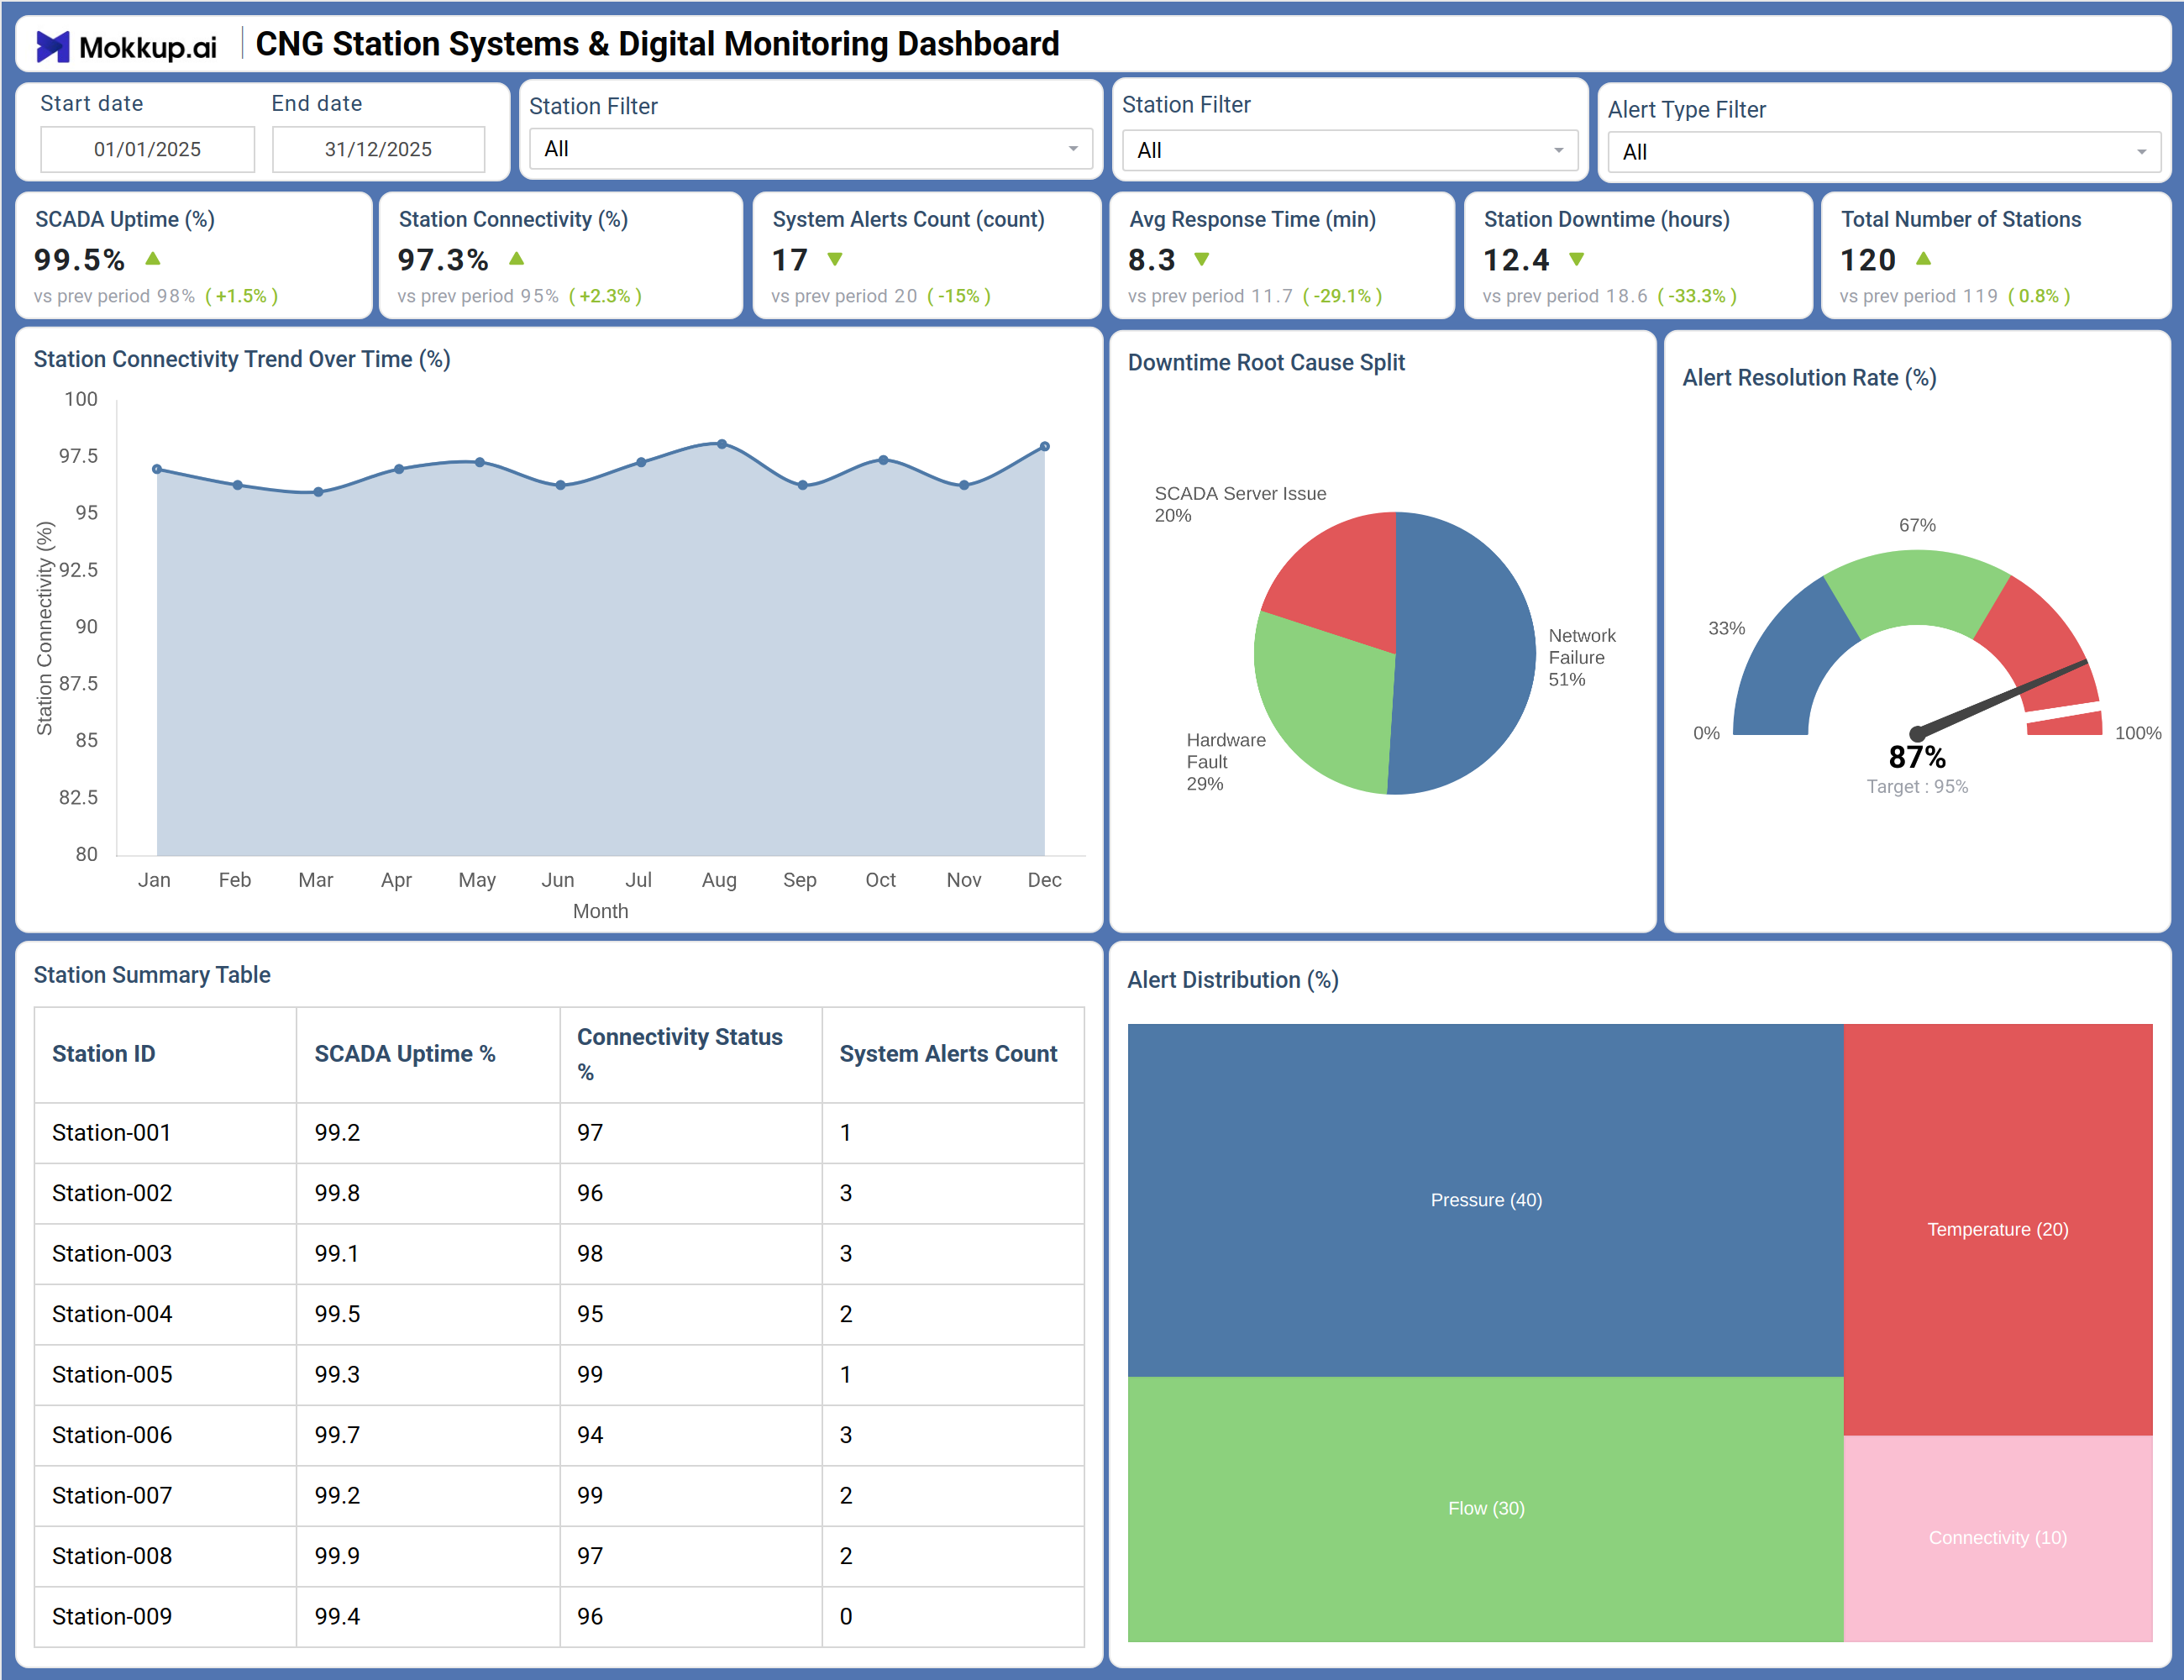
Task: Open the second Station Filter dropdown
Action: coord(1350,151)
